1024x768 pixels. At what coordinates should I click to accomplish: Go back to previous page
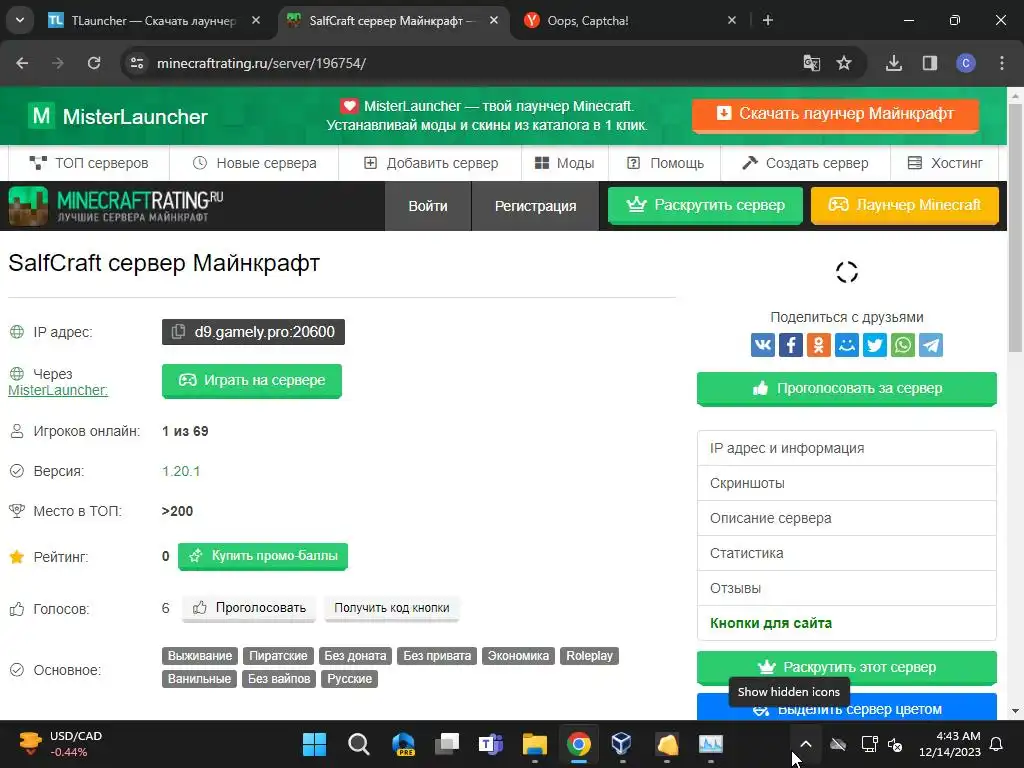click(x=22, y=63)
